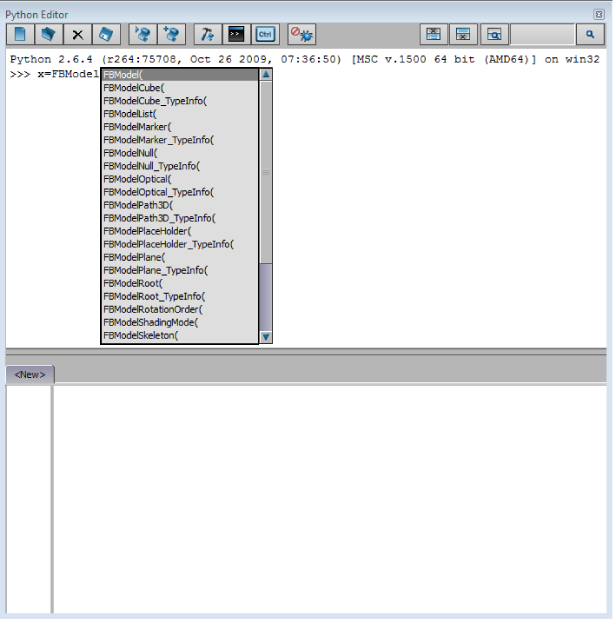Viewport: 613px width, 619px height.
Task: Select FBModelList( completion entry
Action: (180, 114)
